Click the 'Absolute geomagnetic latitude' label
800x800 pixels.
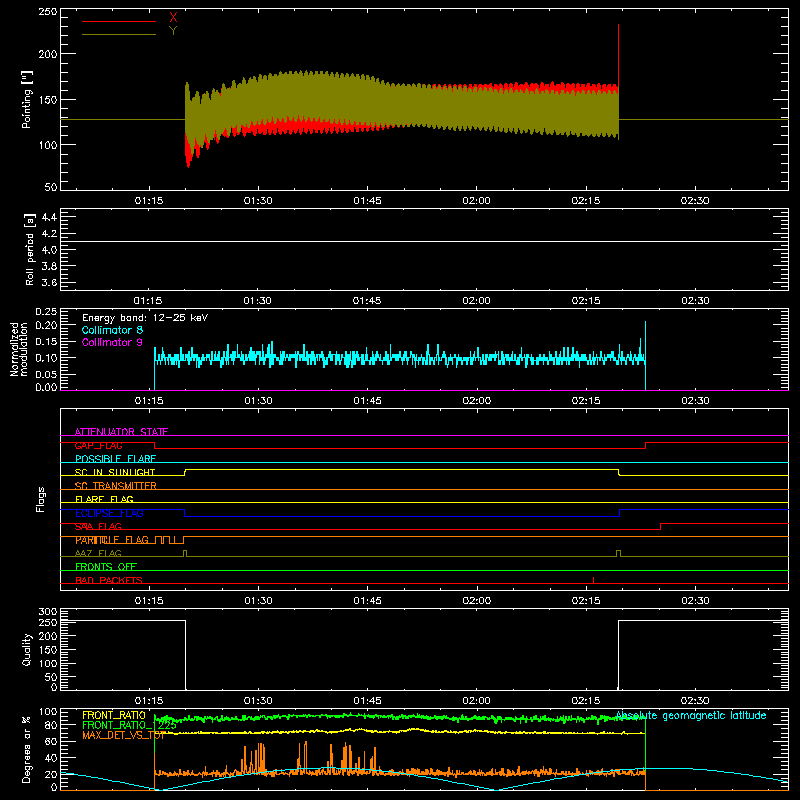tap(691, 715)
